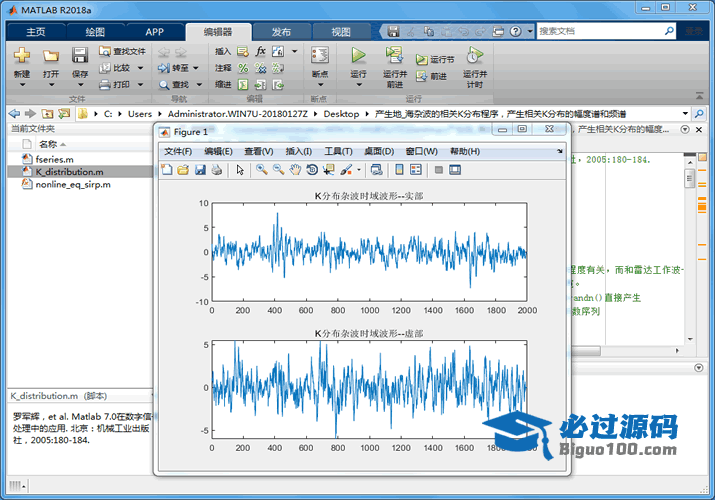This screenshot has height=500, width=715.
Task: Click the Insert Legend icon in Figure 1
Action: point(415,170)
